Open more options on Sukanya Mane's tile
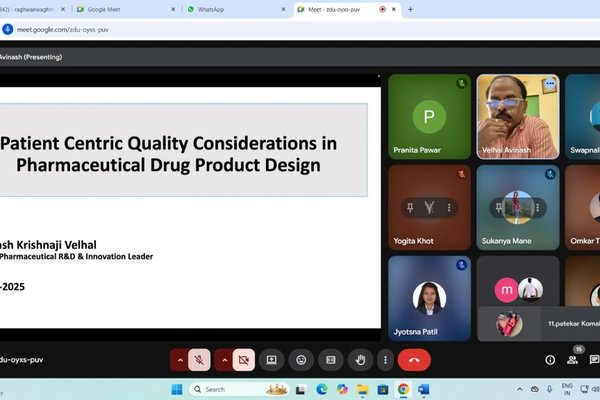The height and width of the screenshot is (400, 600). [x=537, y=208]
